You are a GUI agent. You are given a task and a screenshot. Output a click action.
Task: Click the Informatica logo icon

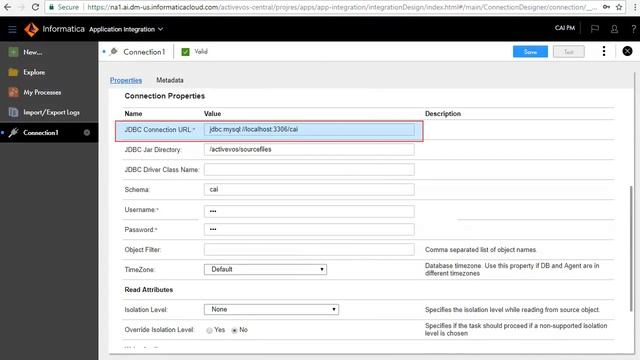point(31,29)
